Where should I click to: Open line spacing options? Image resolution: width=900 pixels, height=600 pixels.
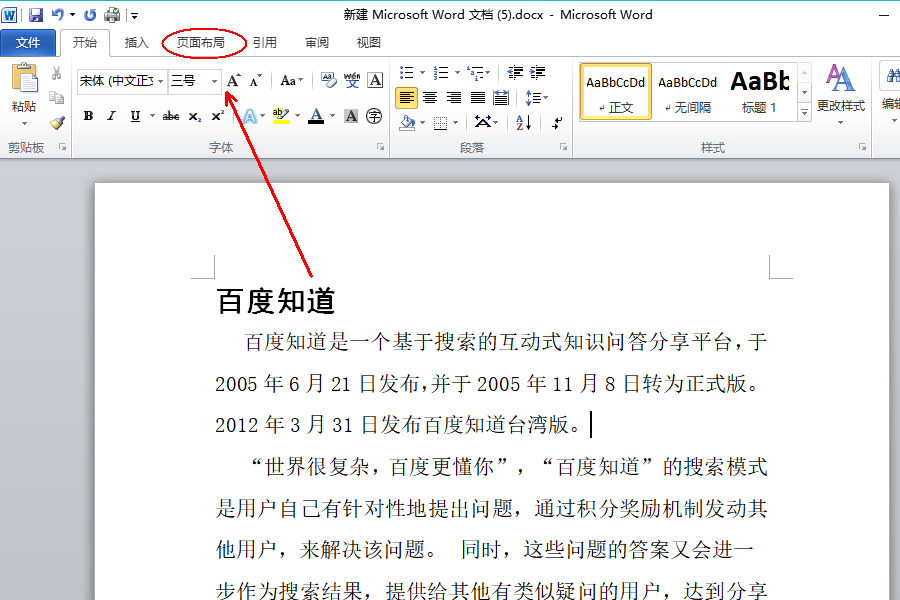536,98
